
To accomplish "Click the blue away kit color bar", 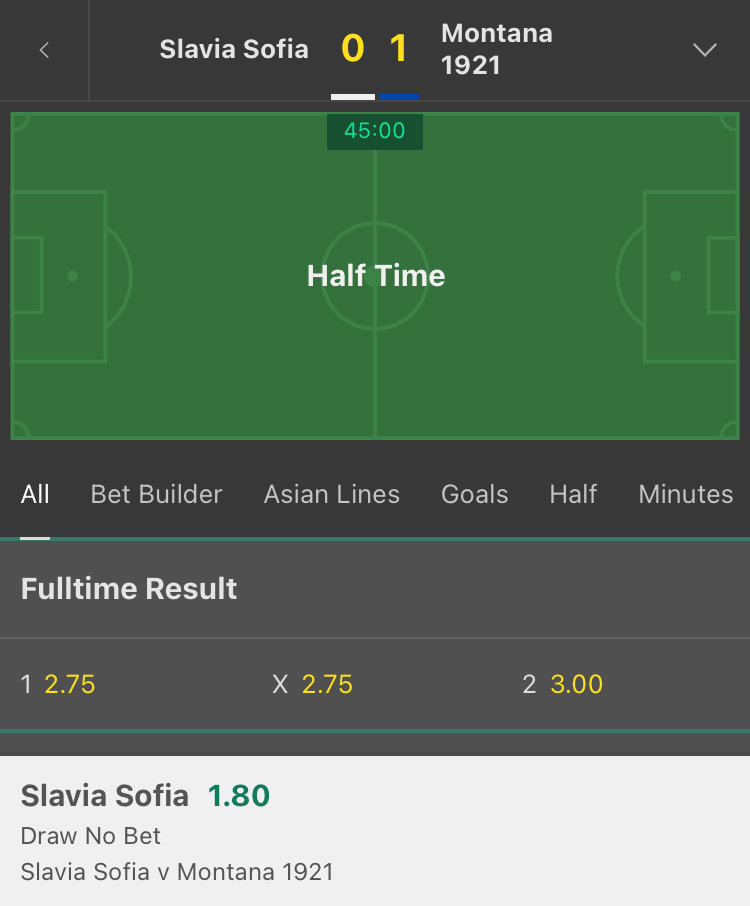I will click(x=399, y=96).
